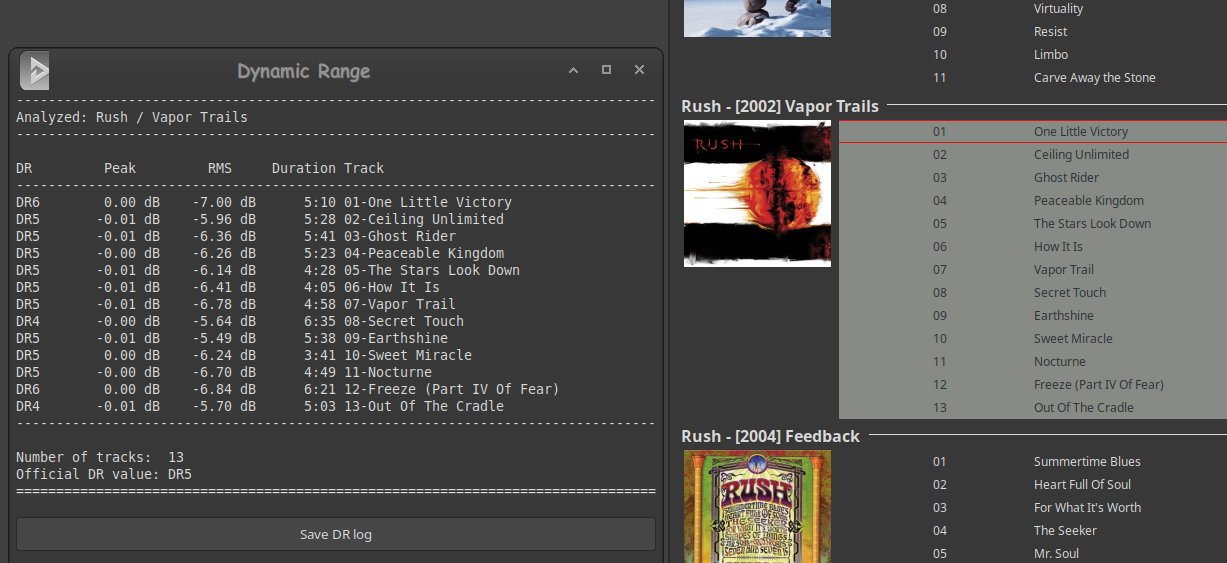Image resolution: width=1227 pixels, height=563 pixels.
Task: Click the Save DR log button
Action: tap(336, 534)
